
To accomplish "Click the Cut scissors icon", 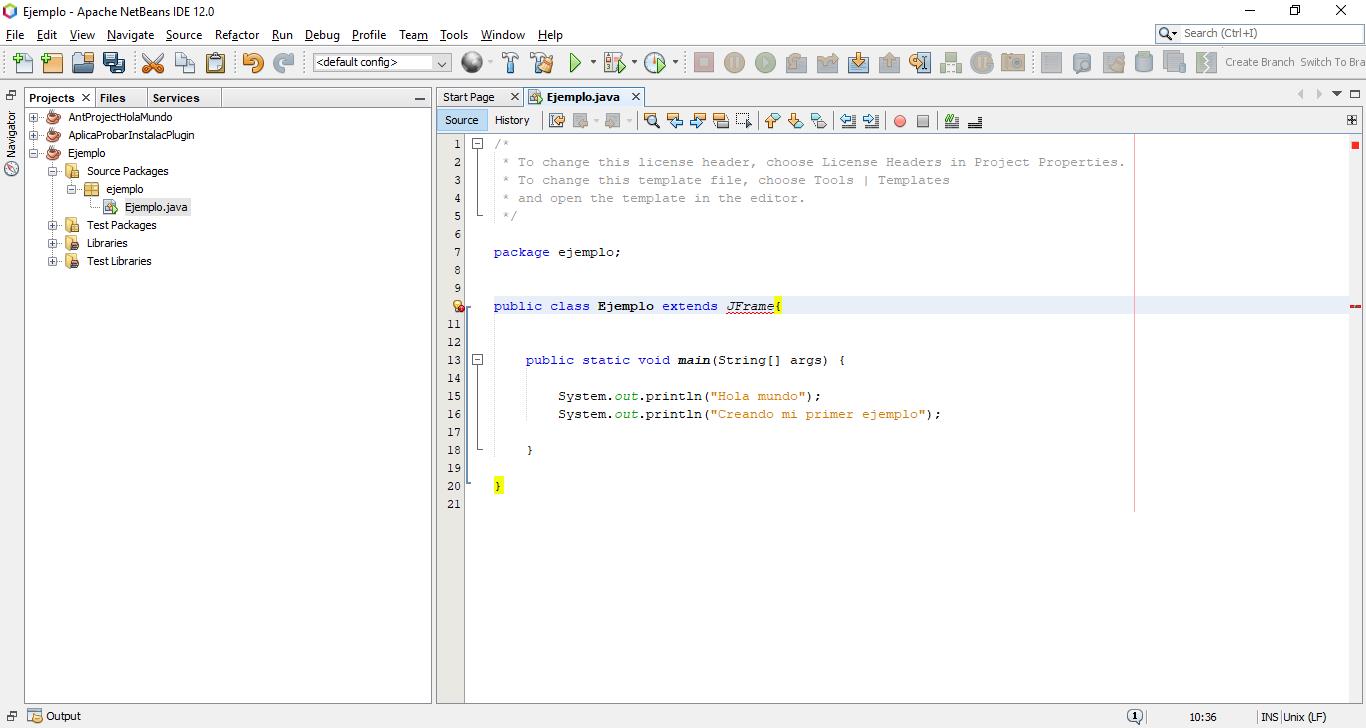I will 152,63.
